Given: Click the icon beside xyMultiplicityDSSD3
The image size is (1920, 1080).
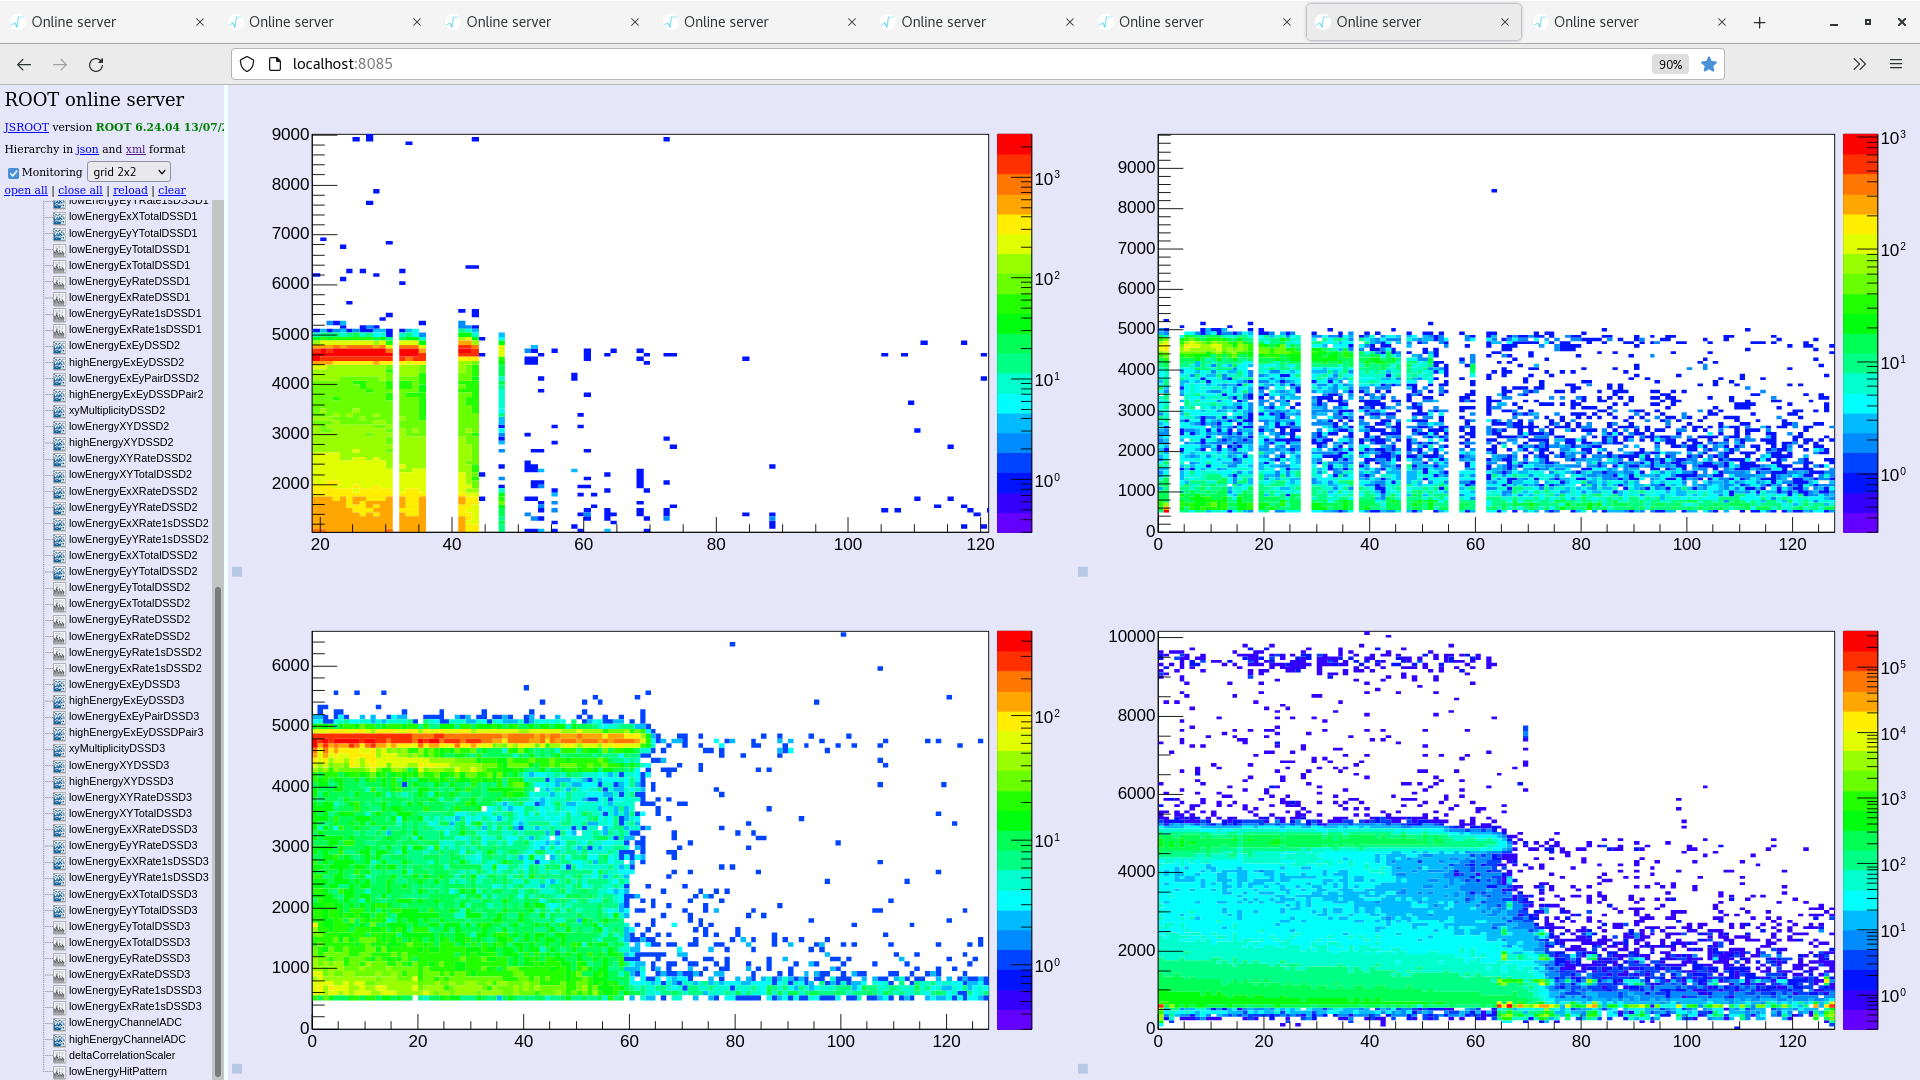Looking at the screenshot, I should (x=59, y=749).
